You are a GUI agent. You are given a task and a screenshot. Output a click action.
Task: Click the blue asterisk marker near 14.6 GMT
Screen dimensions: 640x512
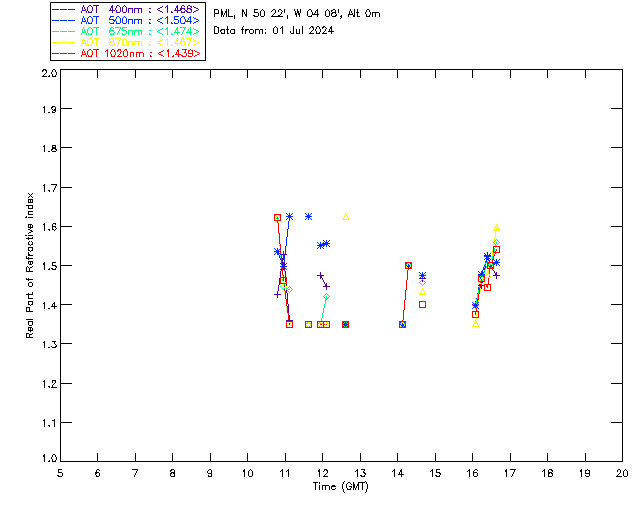point(422,276)
